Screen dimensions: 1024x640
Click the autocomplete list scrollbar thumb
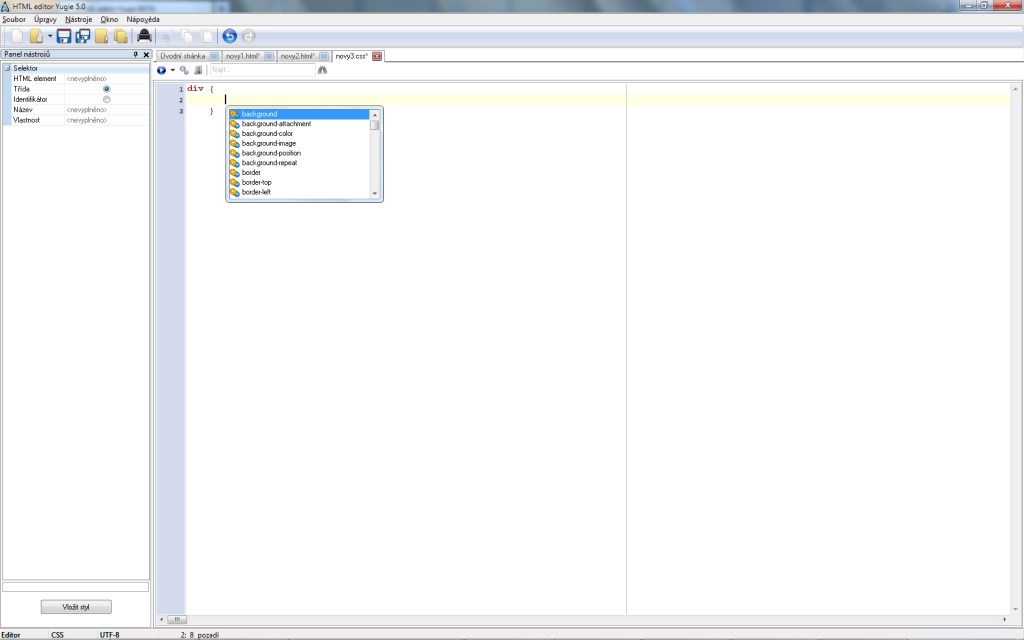(375, 125)
